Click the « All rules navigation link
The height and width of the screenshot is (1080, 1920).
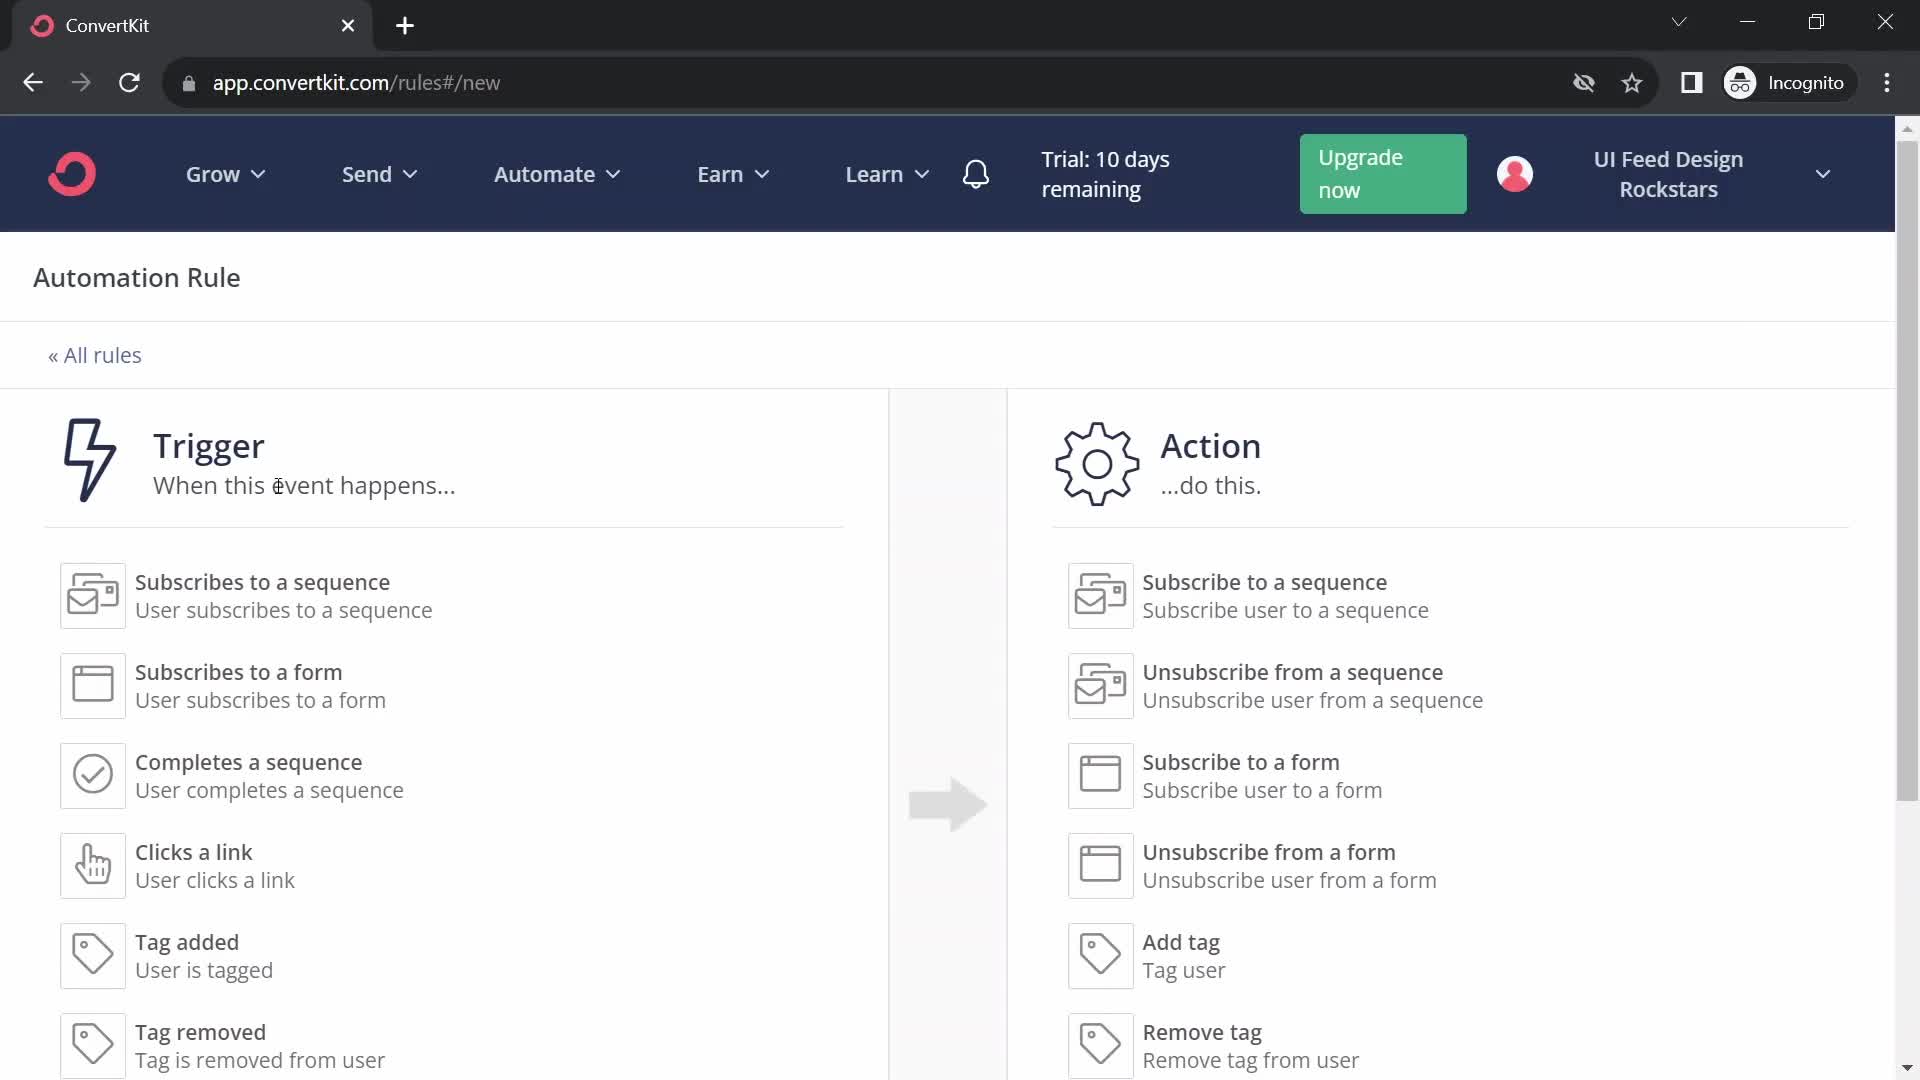pos(94,355)
